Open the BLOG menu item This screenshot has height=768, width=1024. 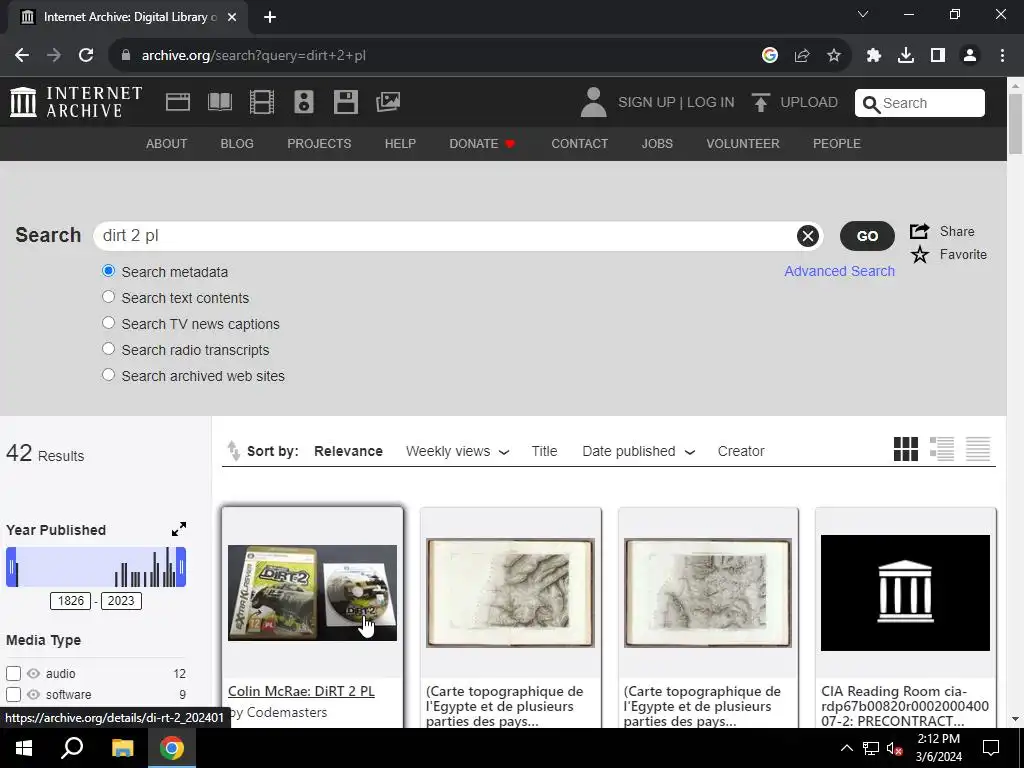[x=237, y=144]
